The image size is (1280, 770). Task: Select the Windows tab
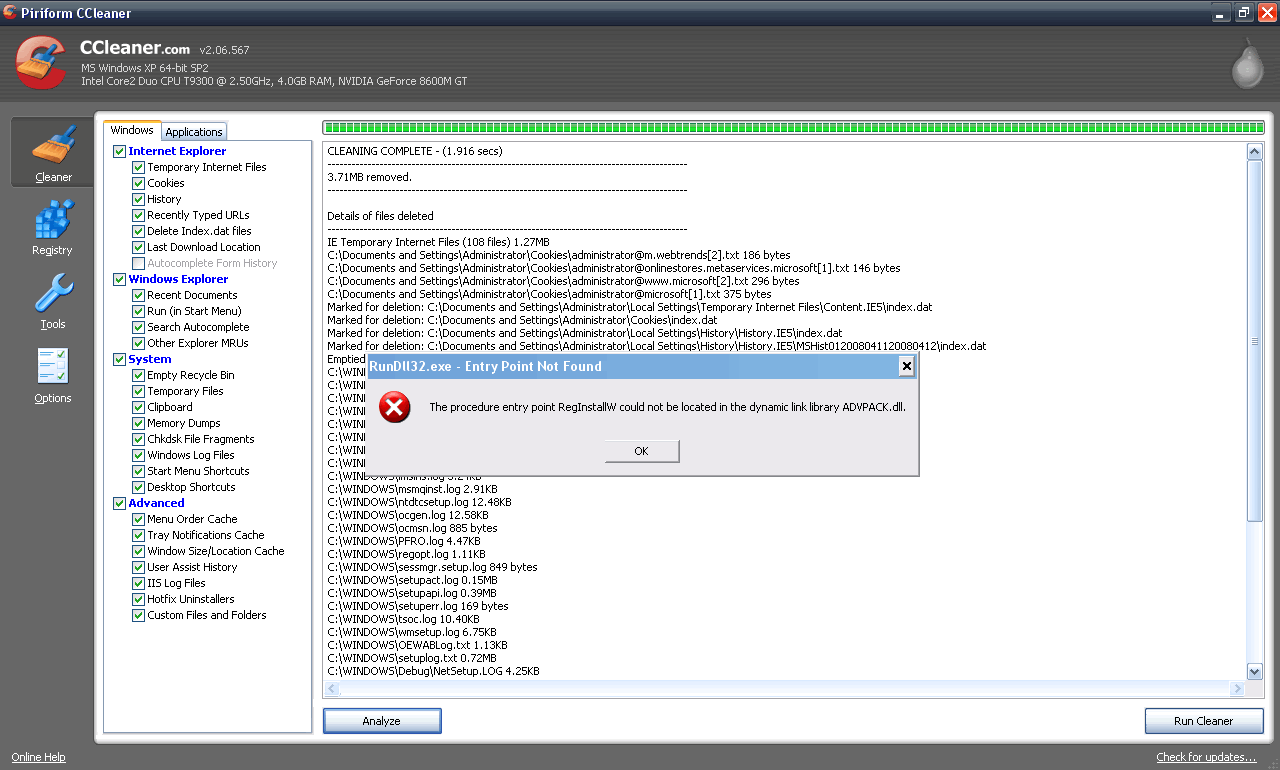[x=132, y=130]
